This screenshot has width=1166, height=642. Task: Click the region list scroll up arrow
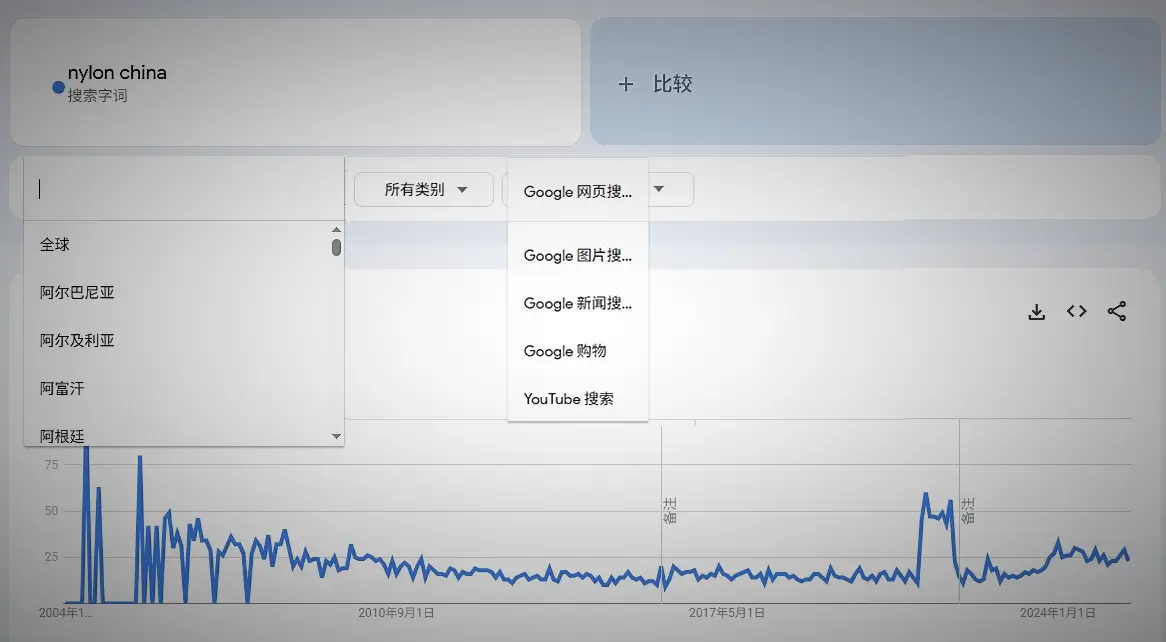pos(336,229)
